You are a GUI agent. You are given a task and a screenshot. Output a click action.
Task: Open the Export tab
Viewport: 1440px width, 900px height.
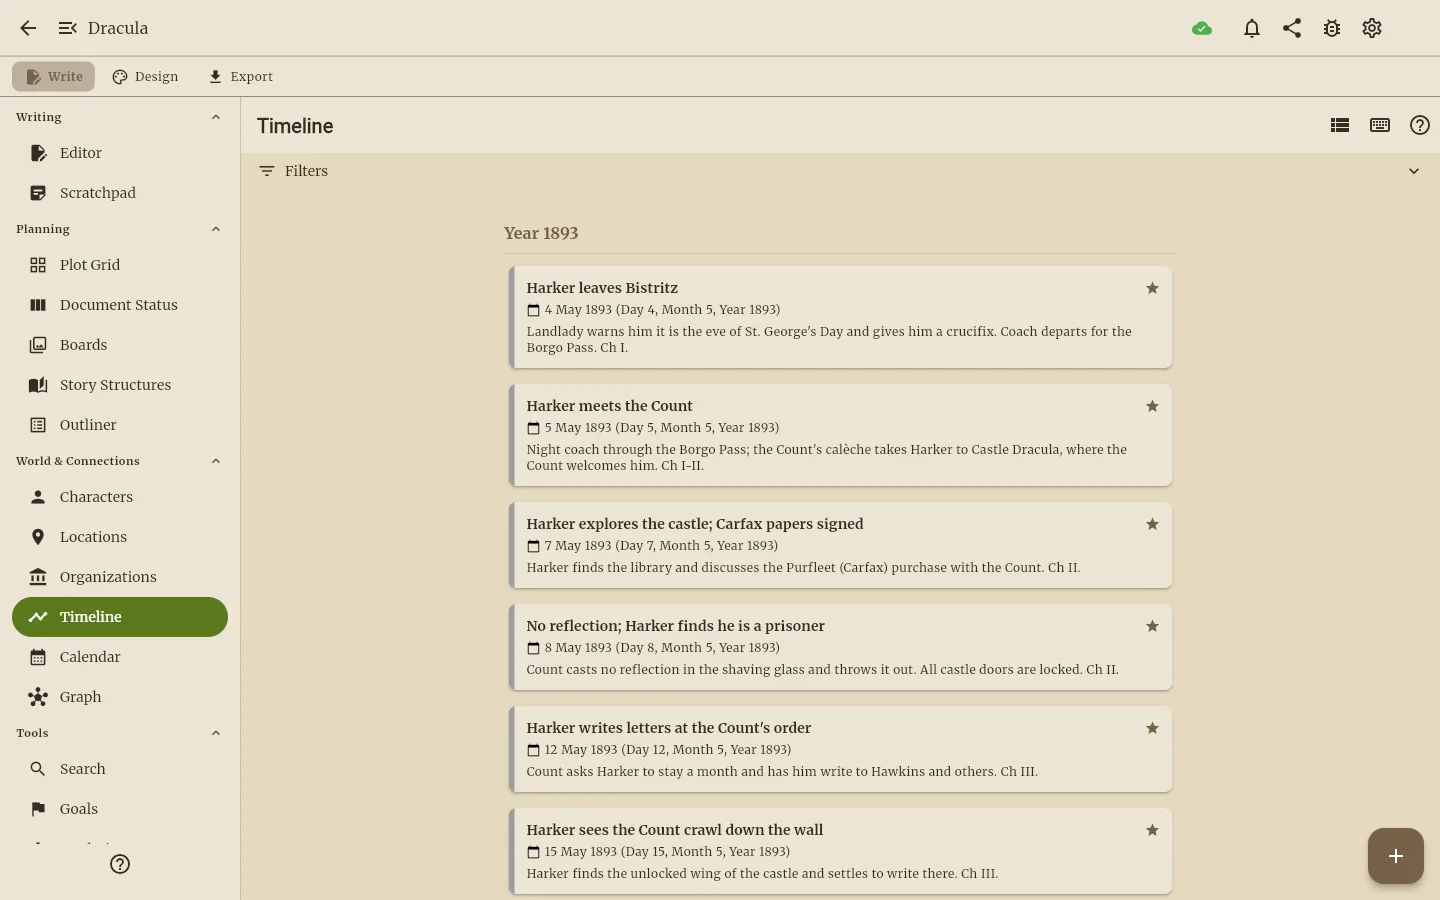240,77
